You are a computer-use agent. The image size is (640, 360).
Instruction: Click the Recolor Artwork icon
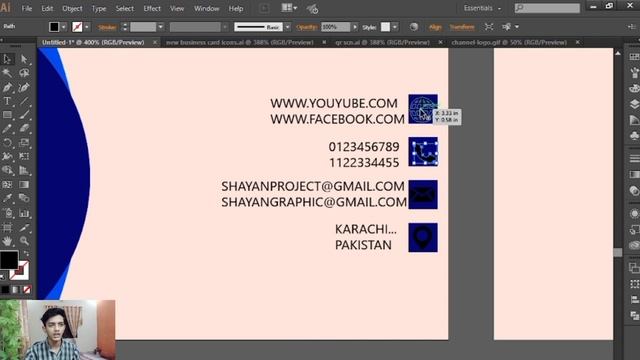(414, 27)
